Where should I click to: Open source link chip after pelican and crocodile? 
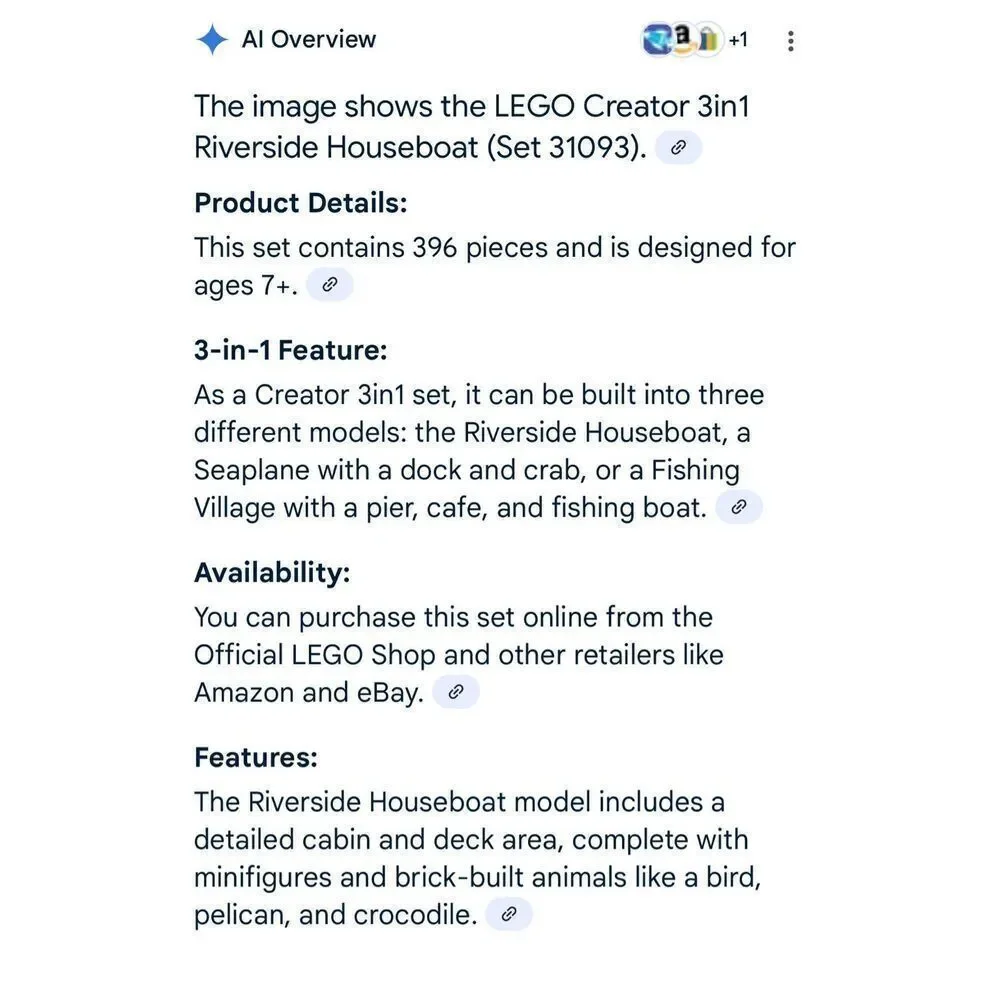[508, 914]
